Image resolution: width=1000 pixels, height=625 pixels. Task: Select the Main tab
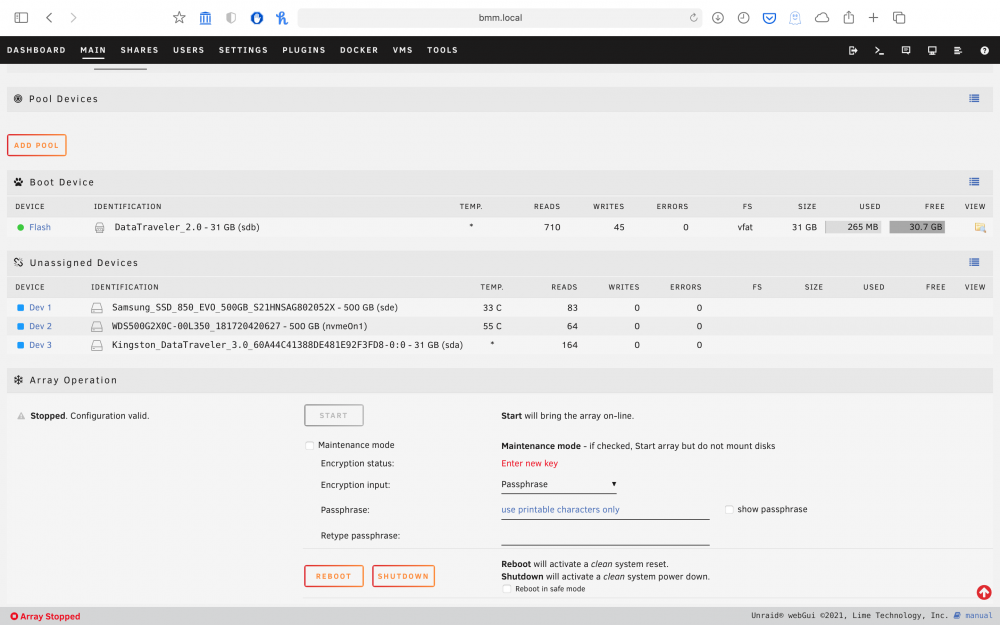[x=93, y=50]
